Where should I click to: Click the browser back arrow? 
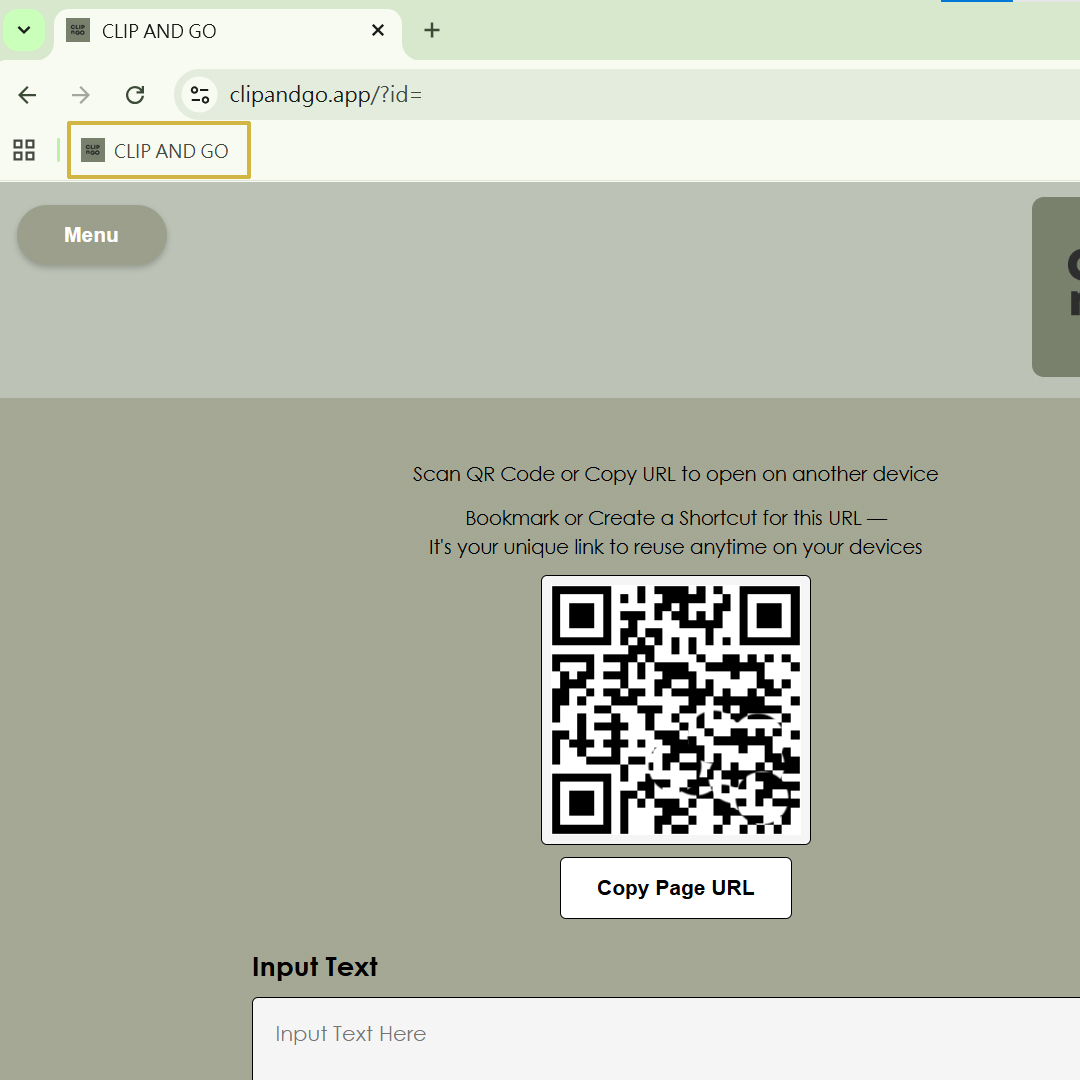(x=27, y=94)
